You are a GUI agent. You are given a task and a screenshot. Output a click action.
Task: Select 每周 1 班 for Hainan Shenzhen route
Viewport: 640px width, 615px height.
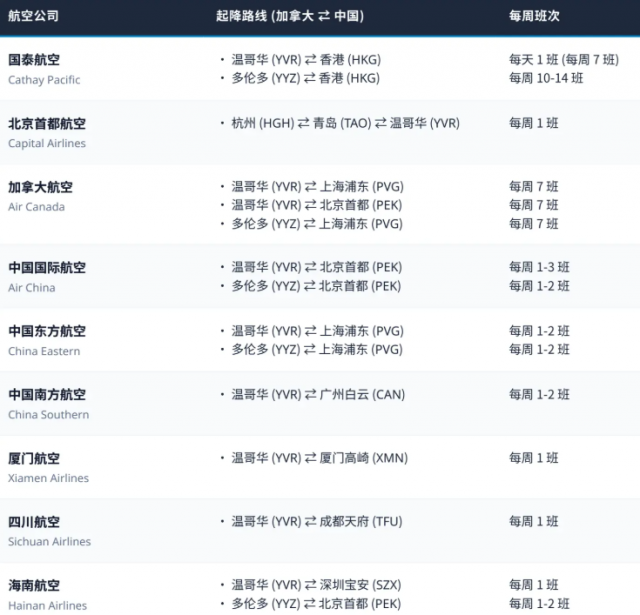point(533,585)
